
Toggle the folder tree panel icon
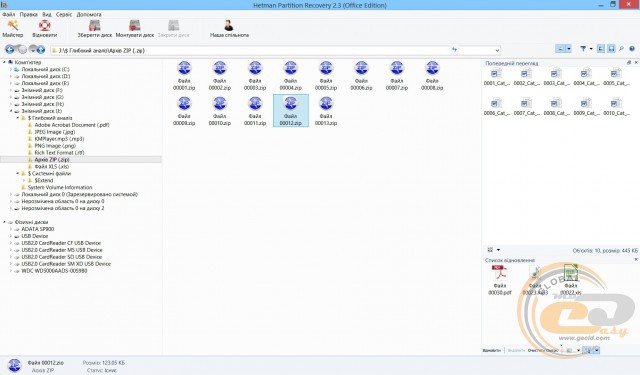point(601,49)
